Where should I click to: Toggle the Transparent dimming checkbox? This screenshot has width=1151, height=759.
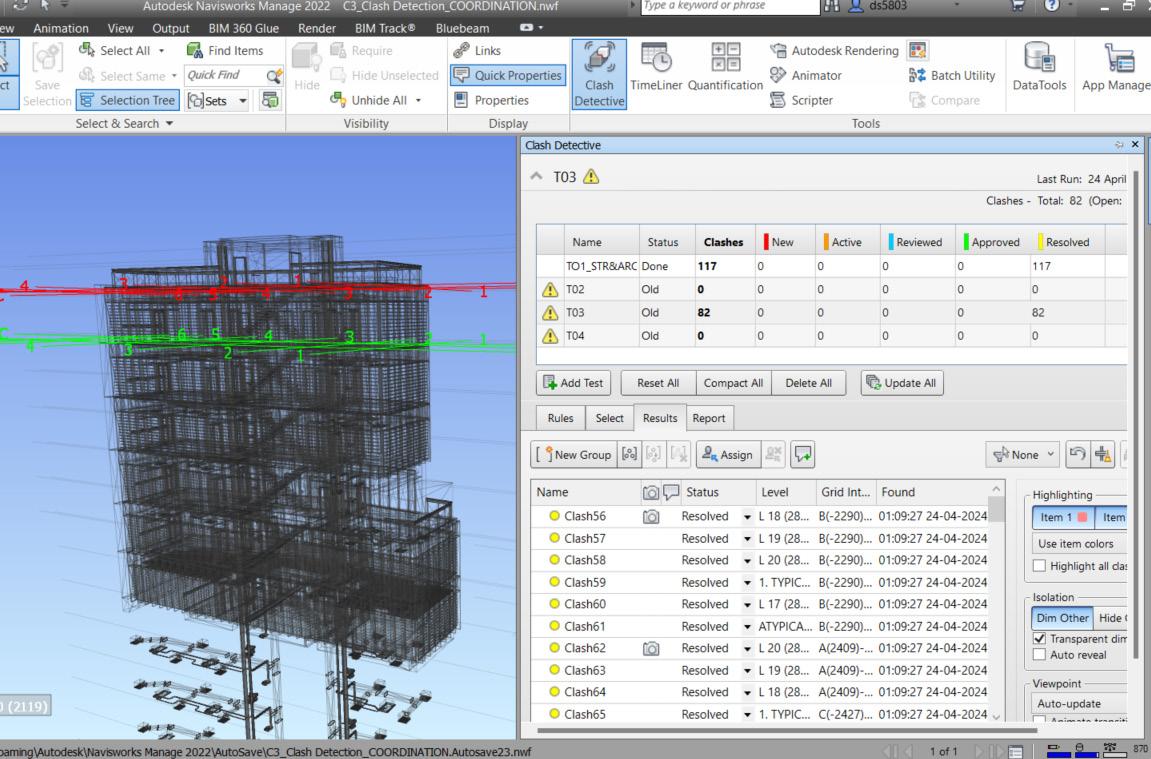1040,639
